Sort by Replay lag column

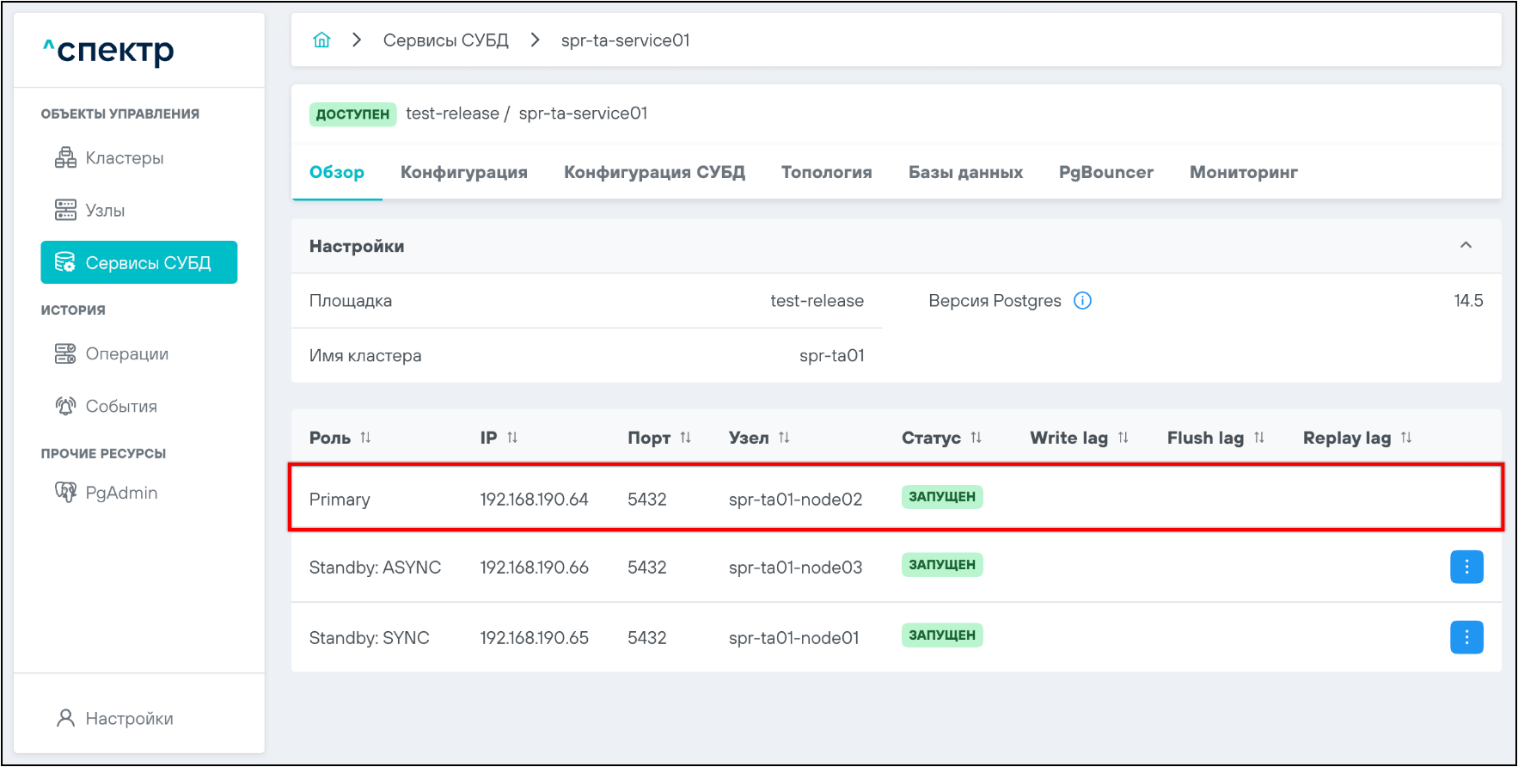click(1406, 438)
